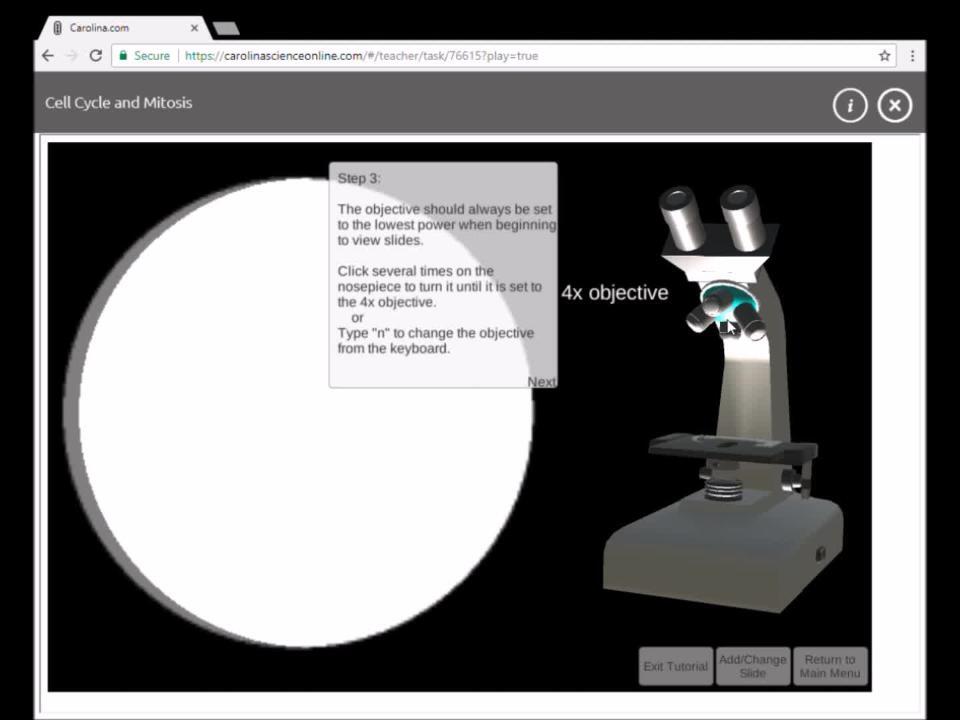
Task: Click the condenser lens under the stage
Action: click(723, 488)
